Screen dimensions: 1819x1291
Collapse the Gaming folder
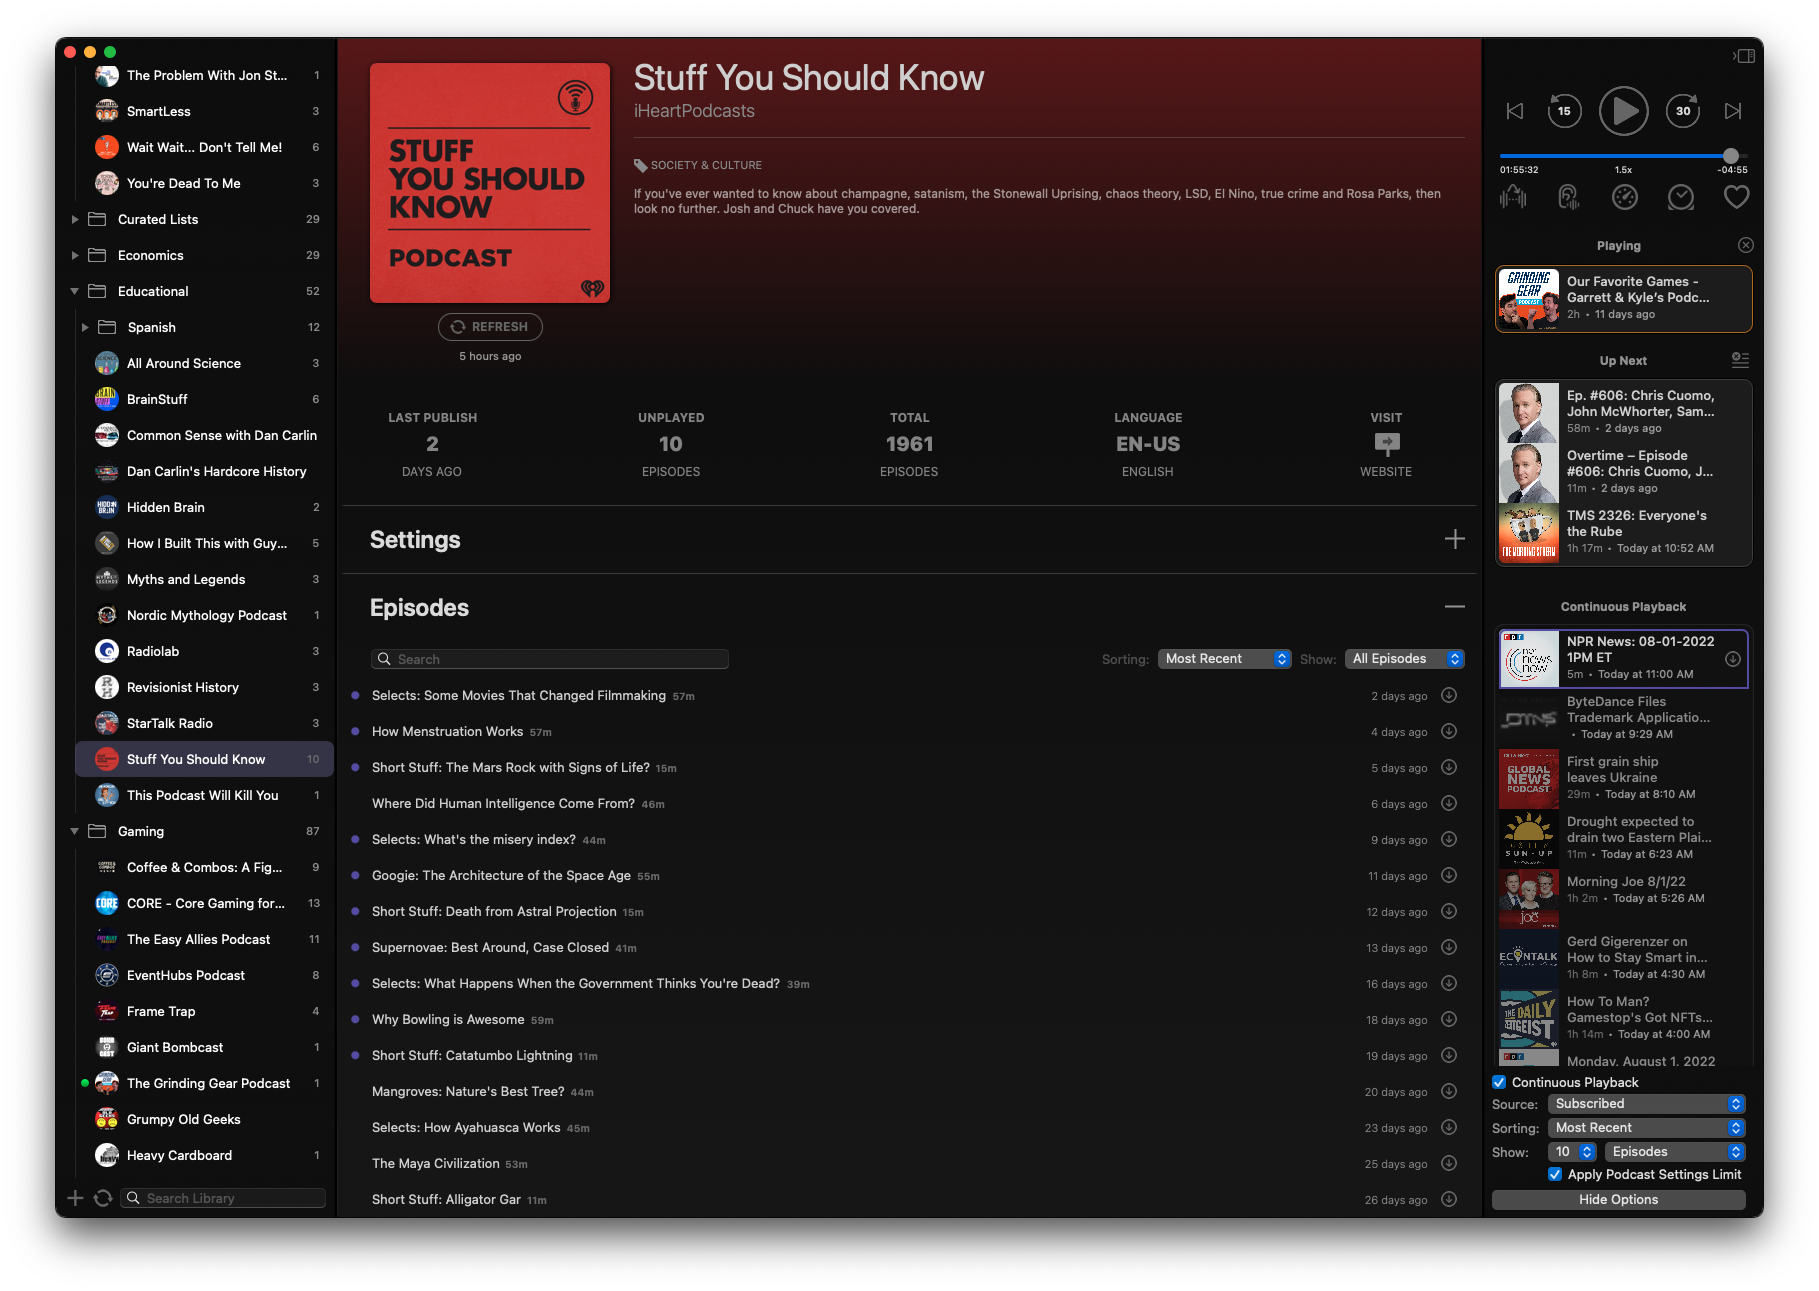click(x=75, y=831)
